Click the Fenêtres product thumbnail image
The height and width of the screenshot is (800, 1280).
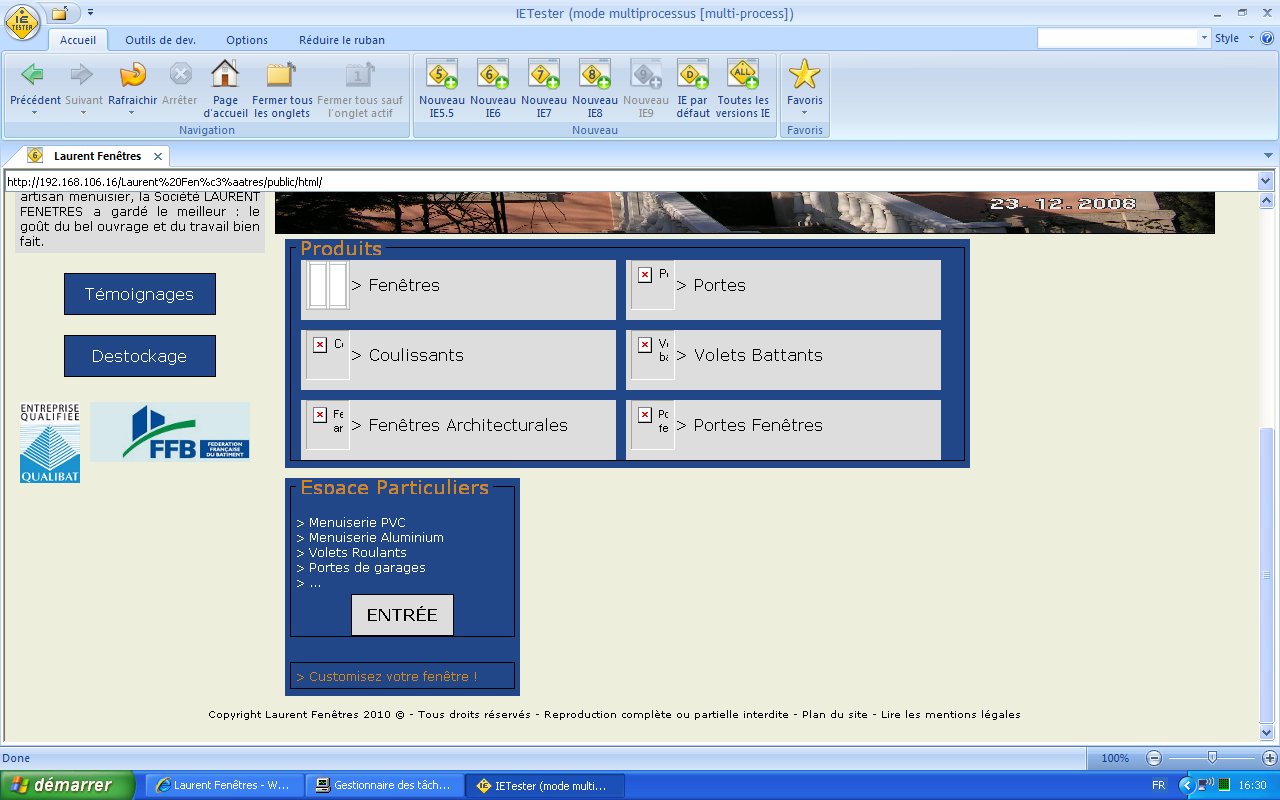(x=327, y=285)
